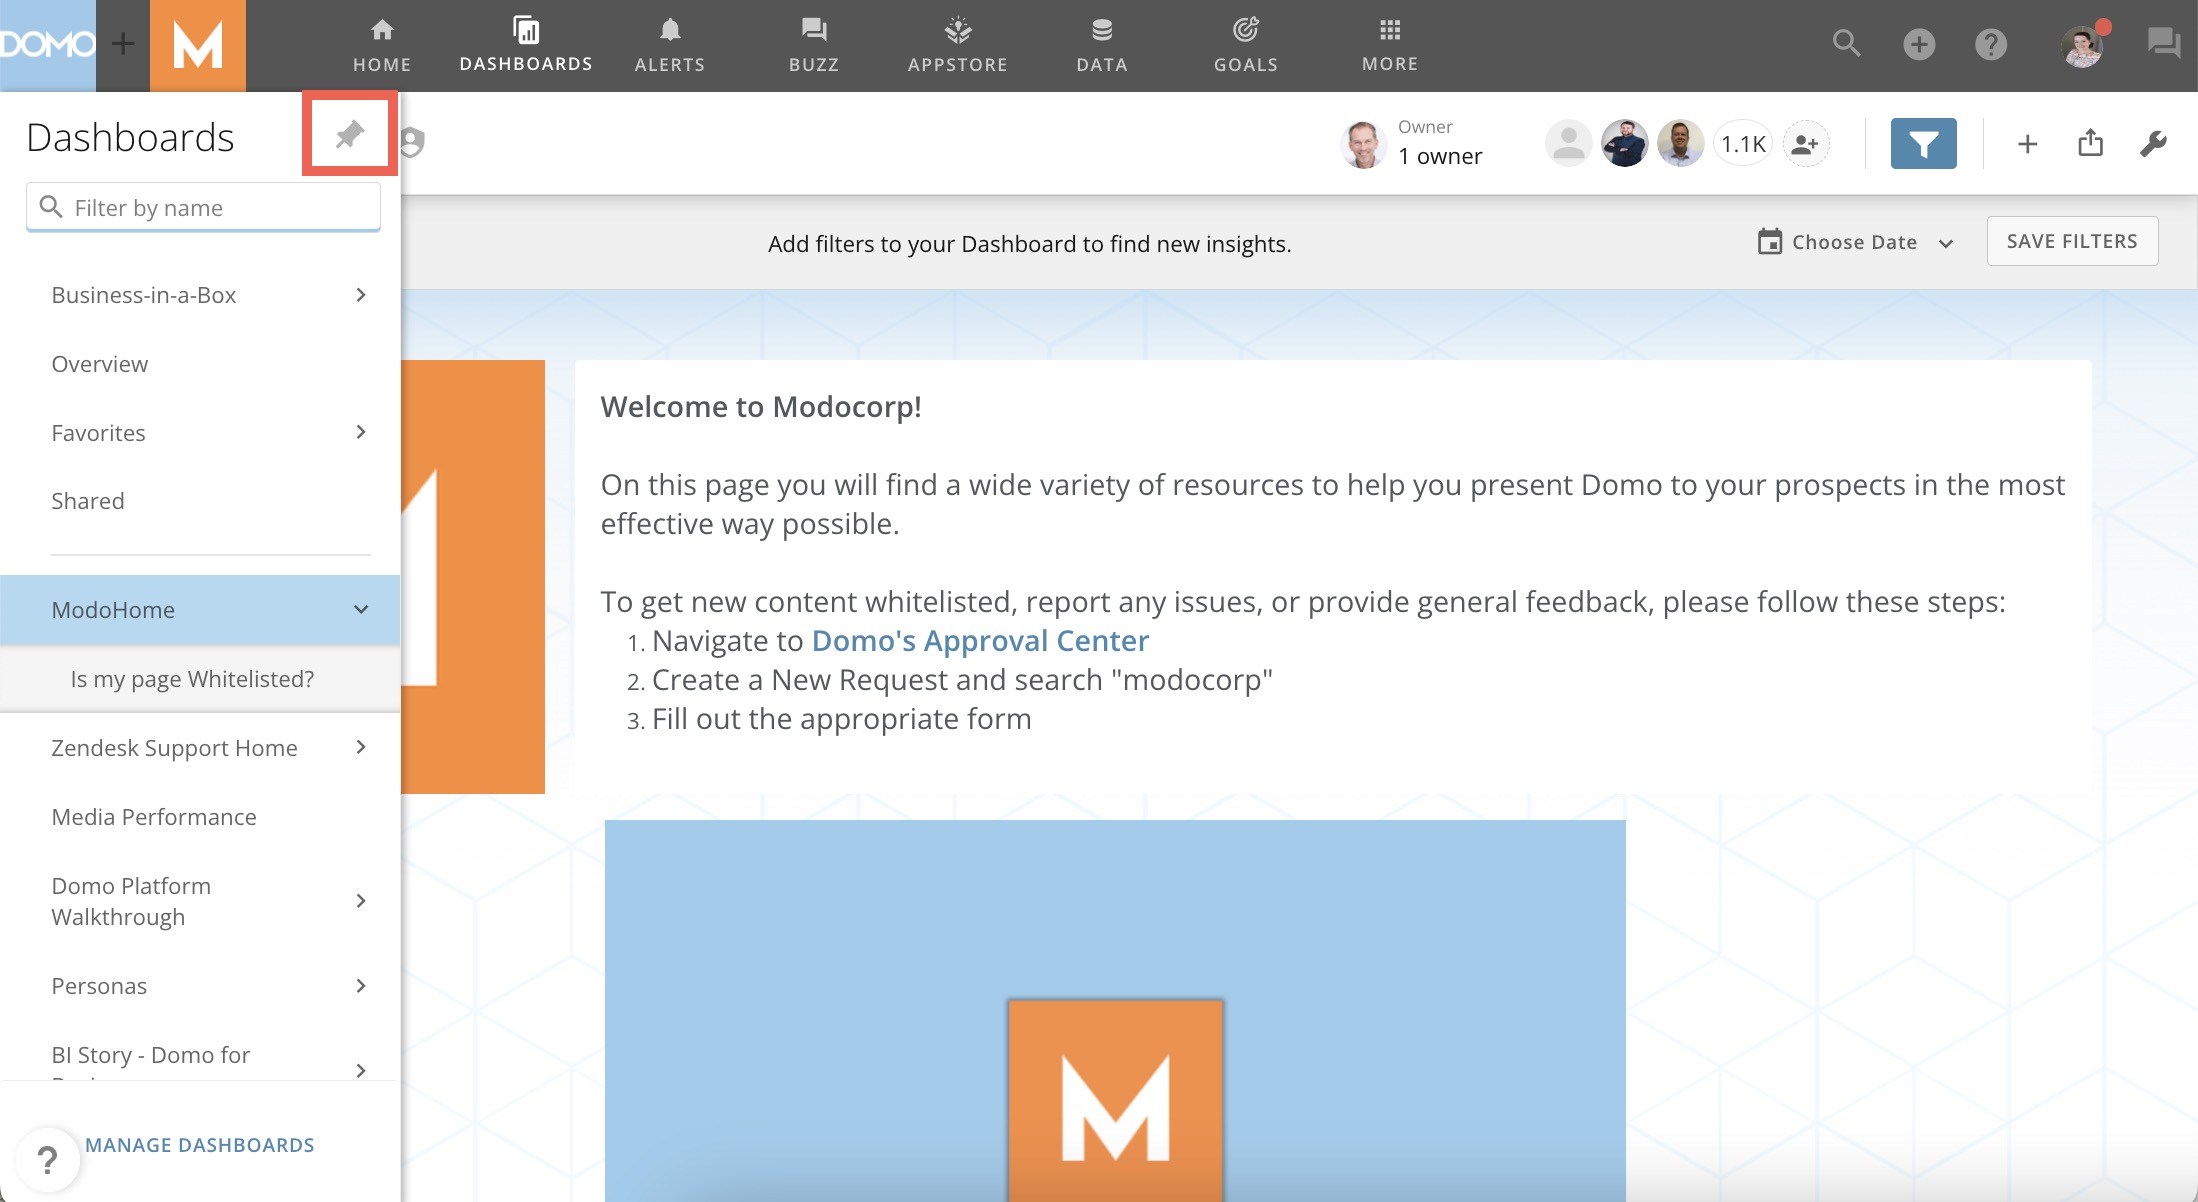Visit the Appstore navigation item
The width and height of the screenshot is (2198, 1202).
click(958, 46)
